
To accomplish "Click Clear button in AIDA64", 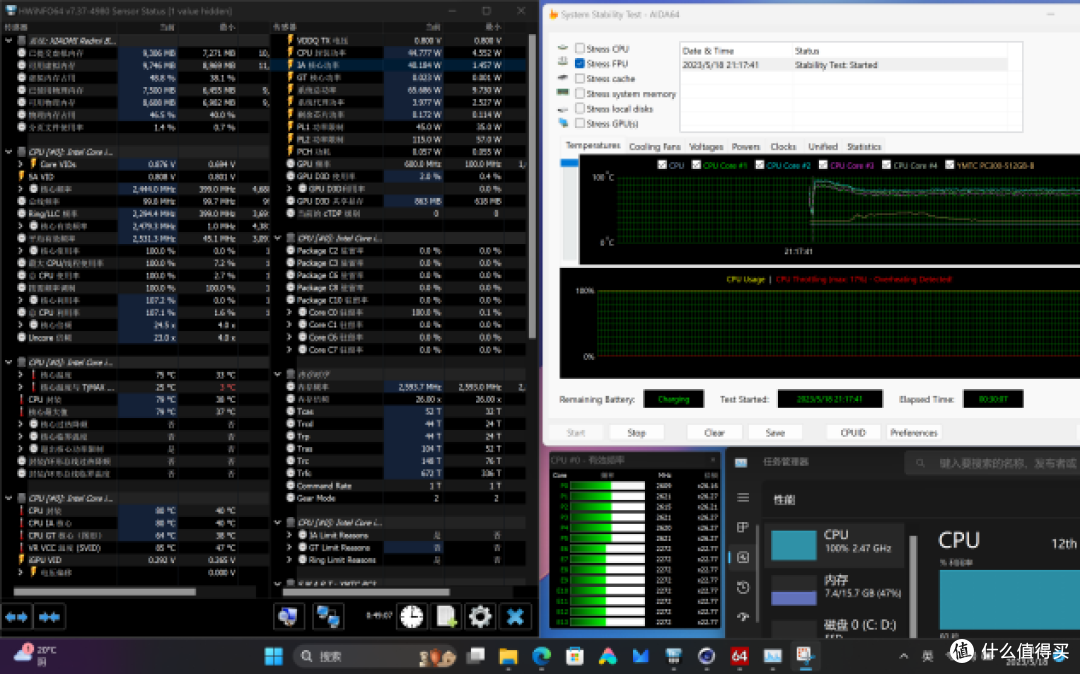I will (x=714, y=433).
